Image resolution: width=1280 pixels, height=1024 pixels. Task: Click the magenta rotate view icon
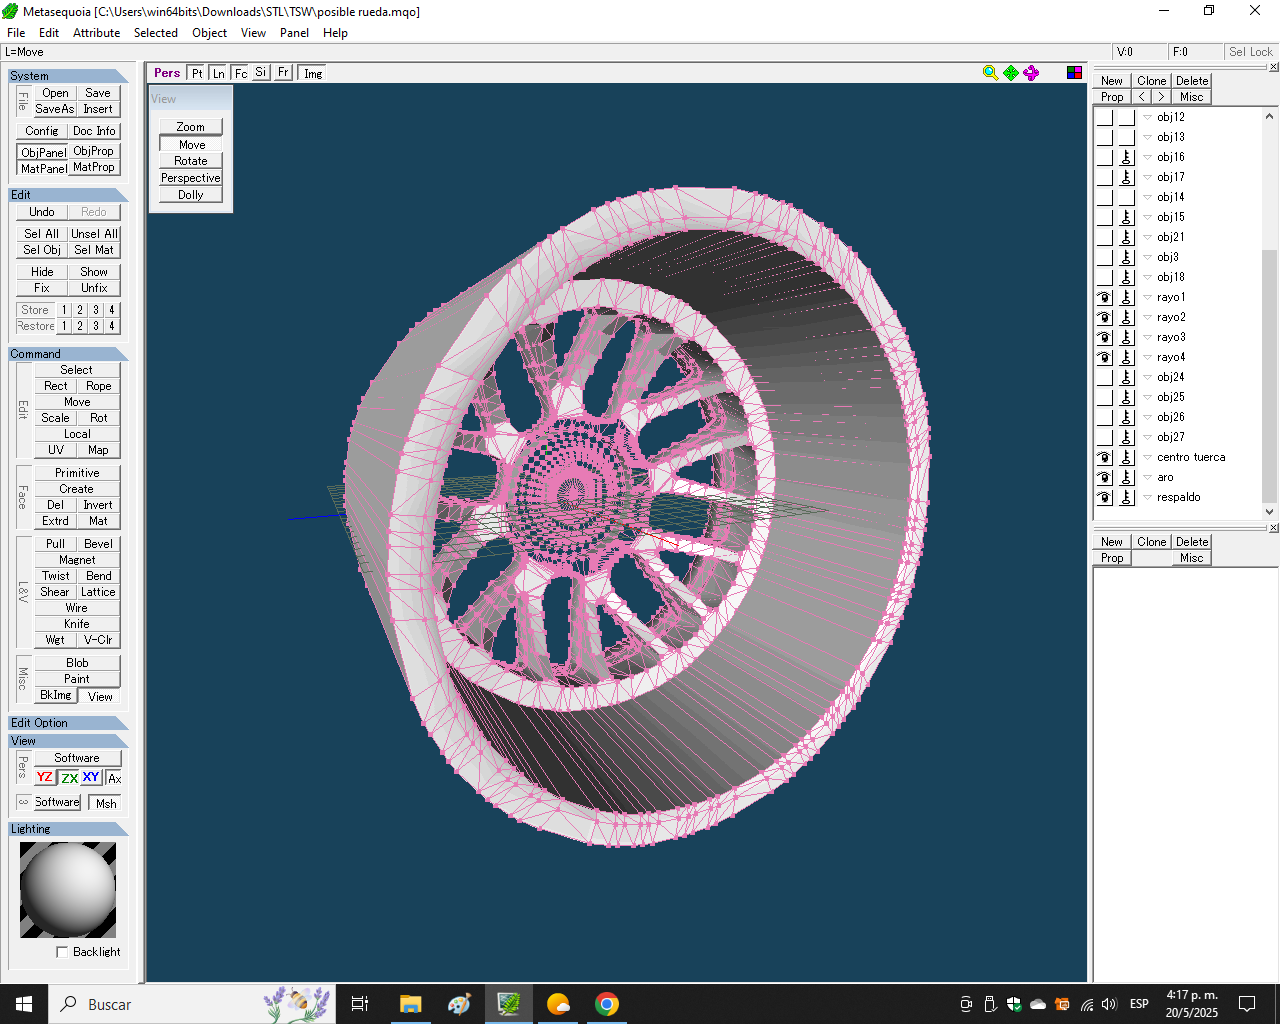click(x=1031, y=73)
